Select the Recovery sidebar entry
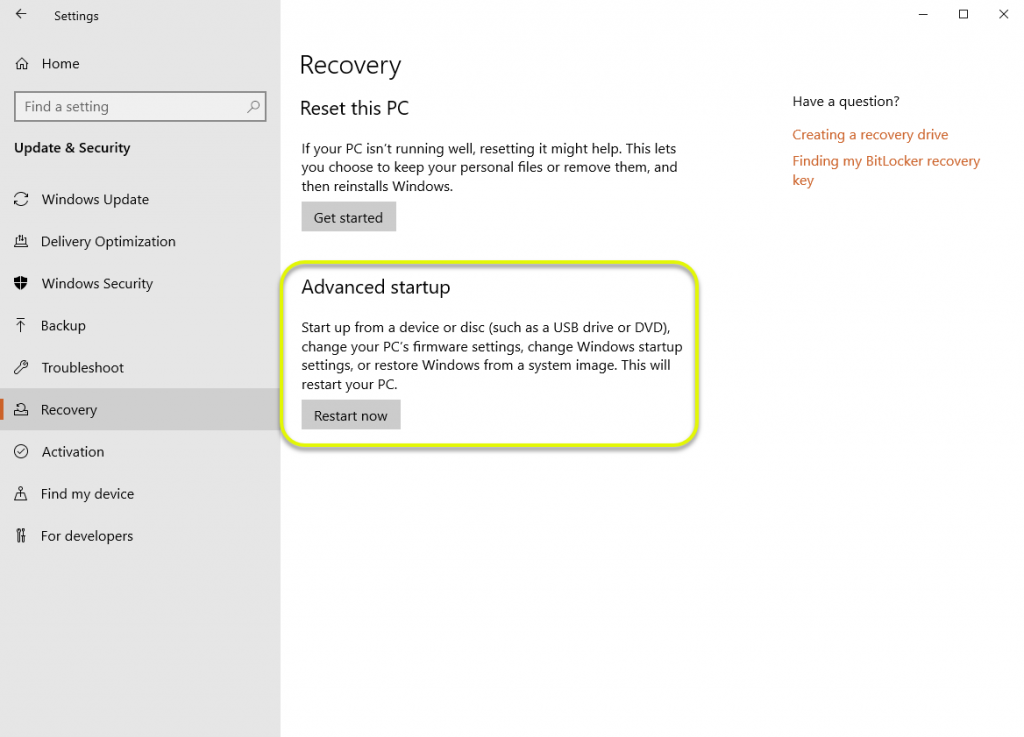The image size is (1024, 737). 140,409
